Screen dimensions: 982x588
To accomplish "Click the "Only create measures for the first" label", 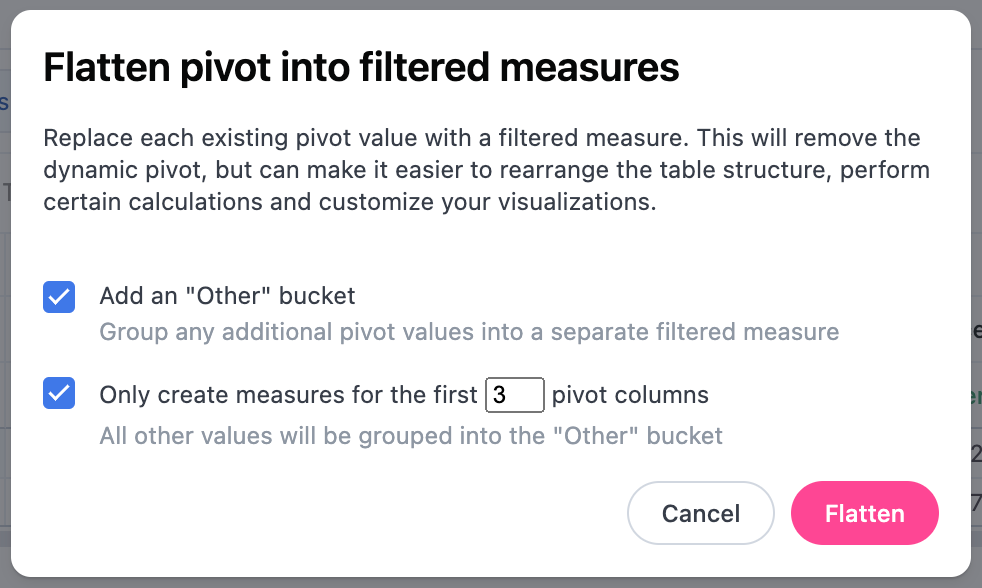I will (x=288, y=395).
